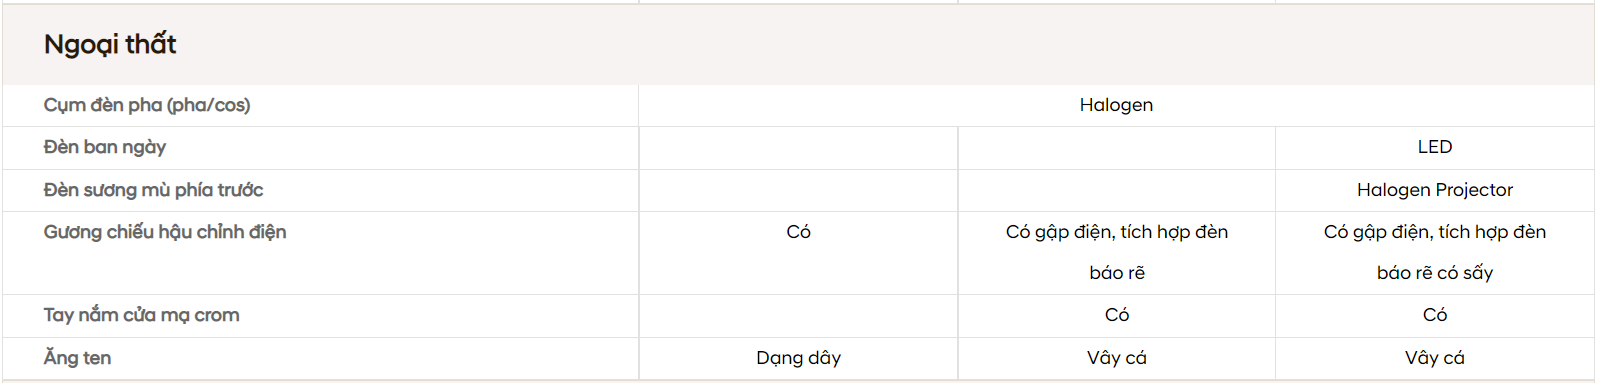The image size is (1604, 383).
Task: Select the last-column Có for chrome door handle
Action: click(x=1435, y=315)
